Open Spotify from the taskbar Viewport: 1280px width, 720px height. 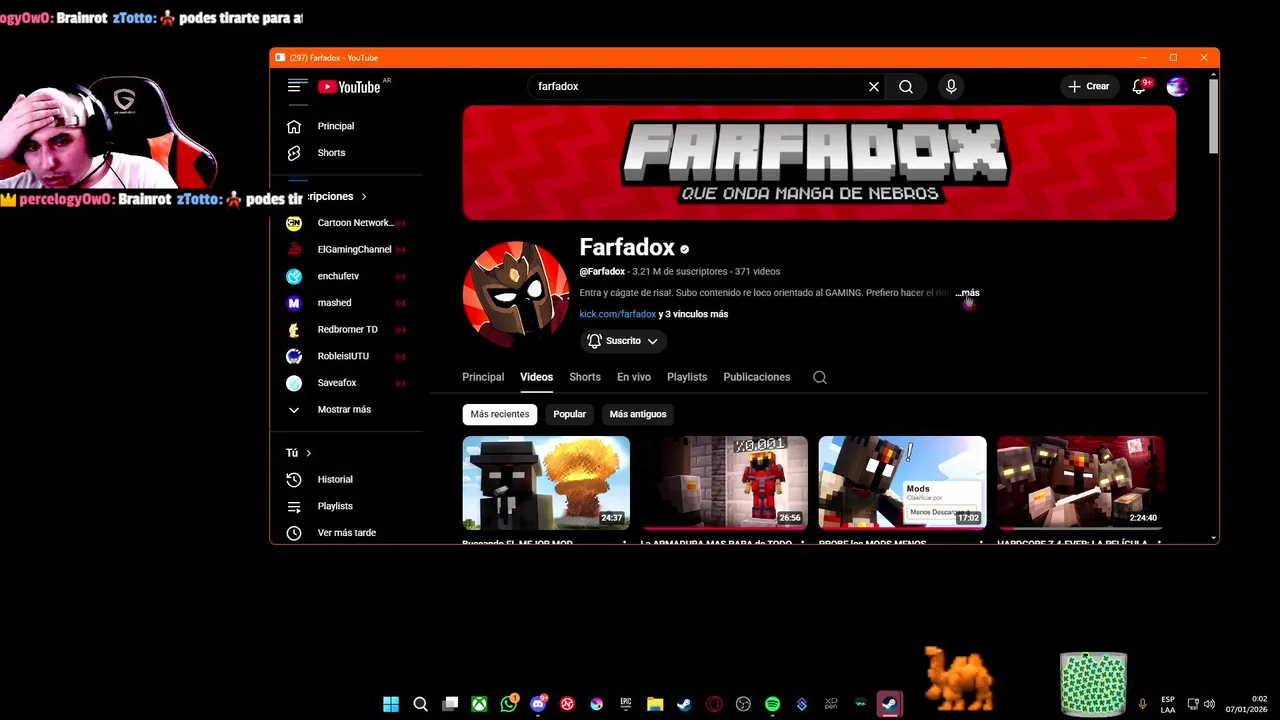772,704
